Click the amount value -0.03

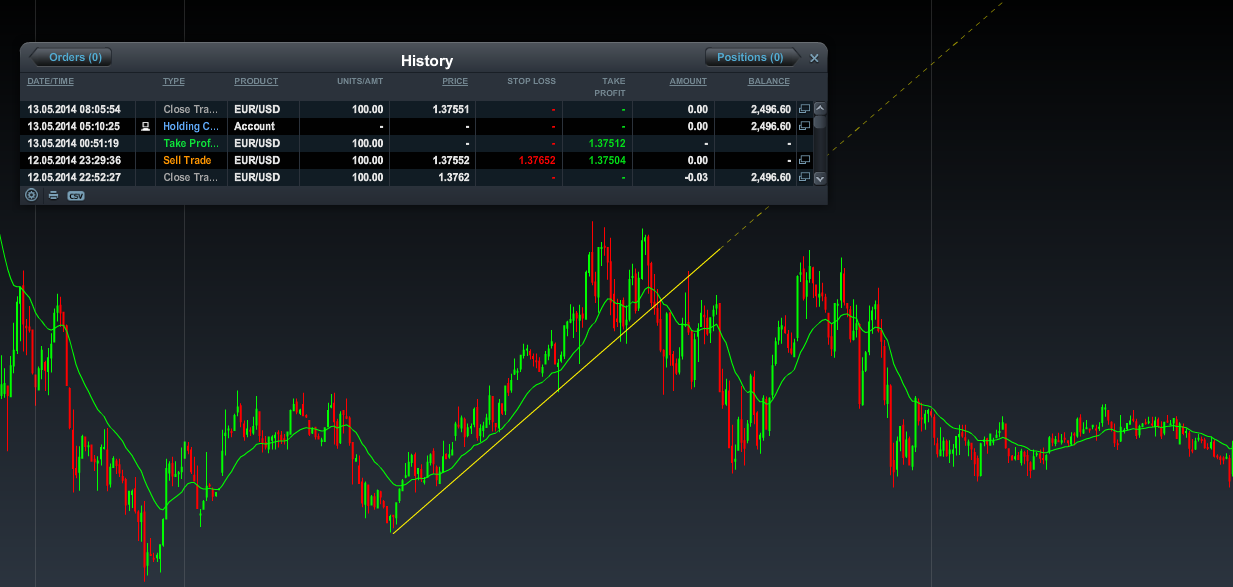696,177
